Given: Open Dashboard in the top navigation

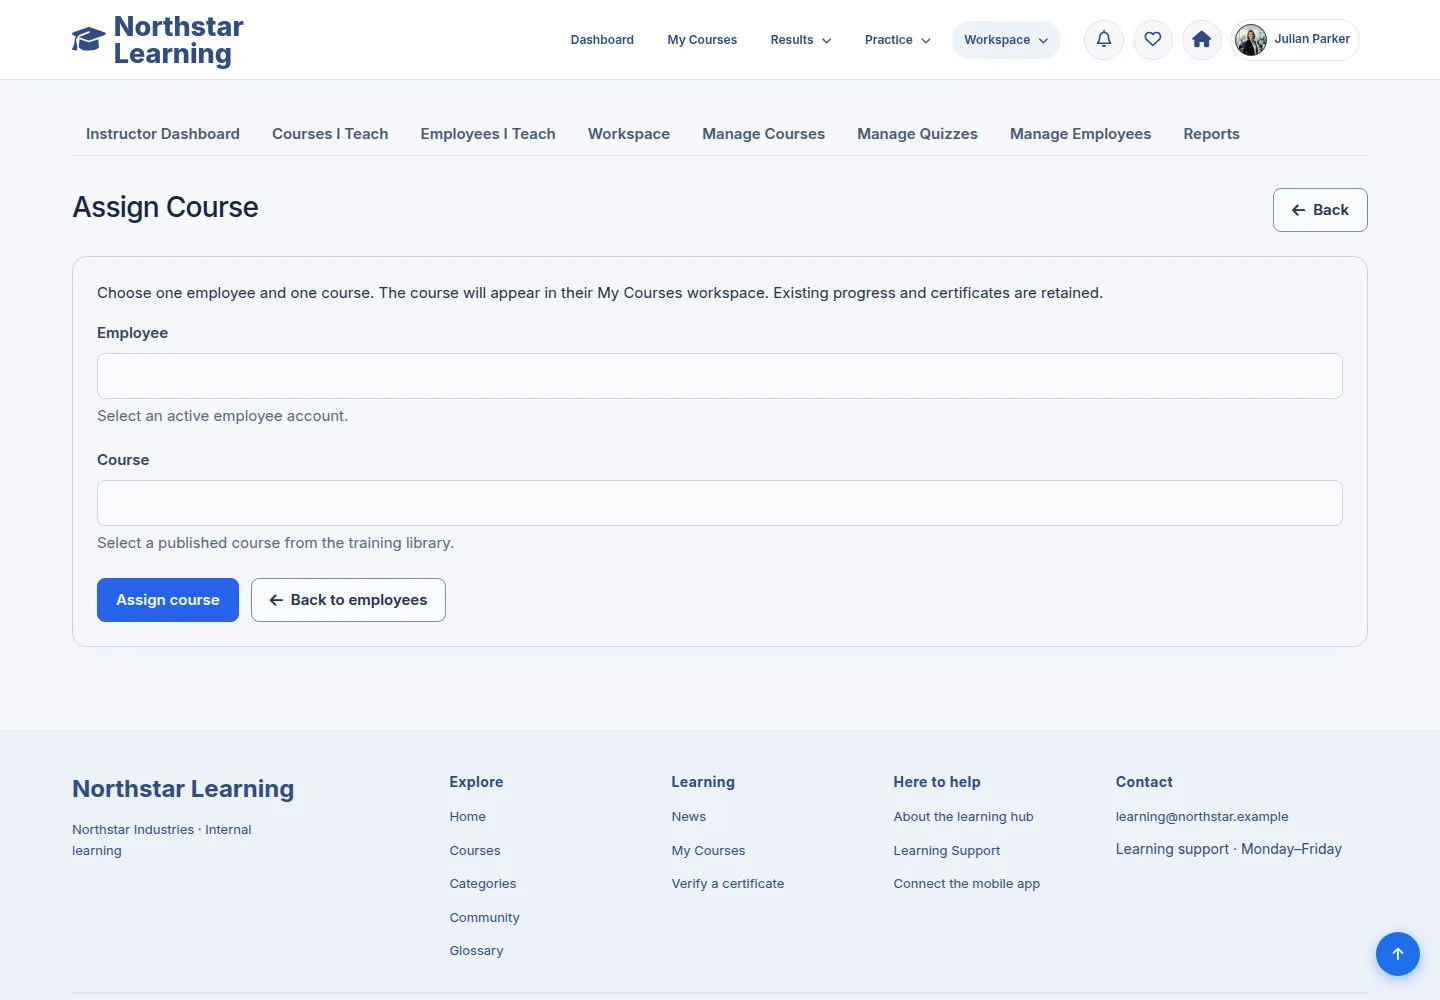Looking at the screenshot, I should (602, 40).
